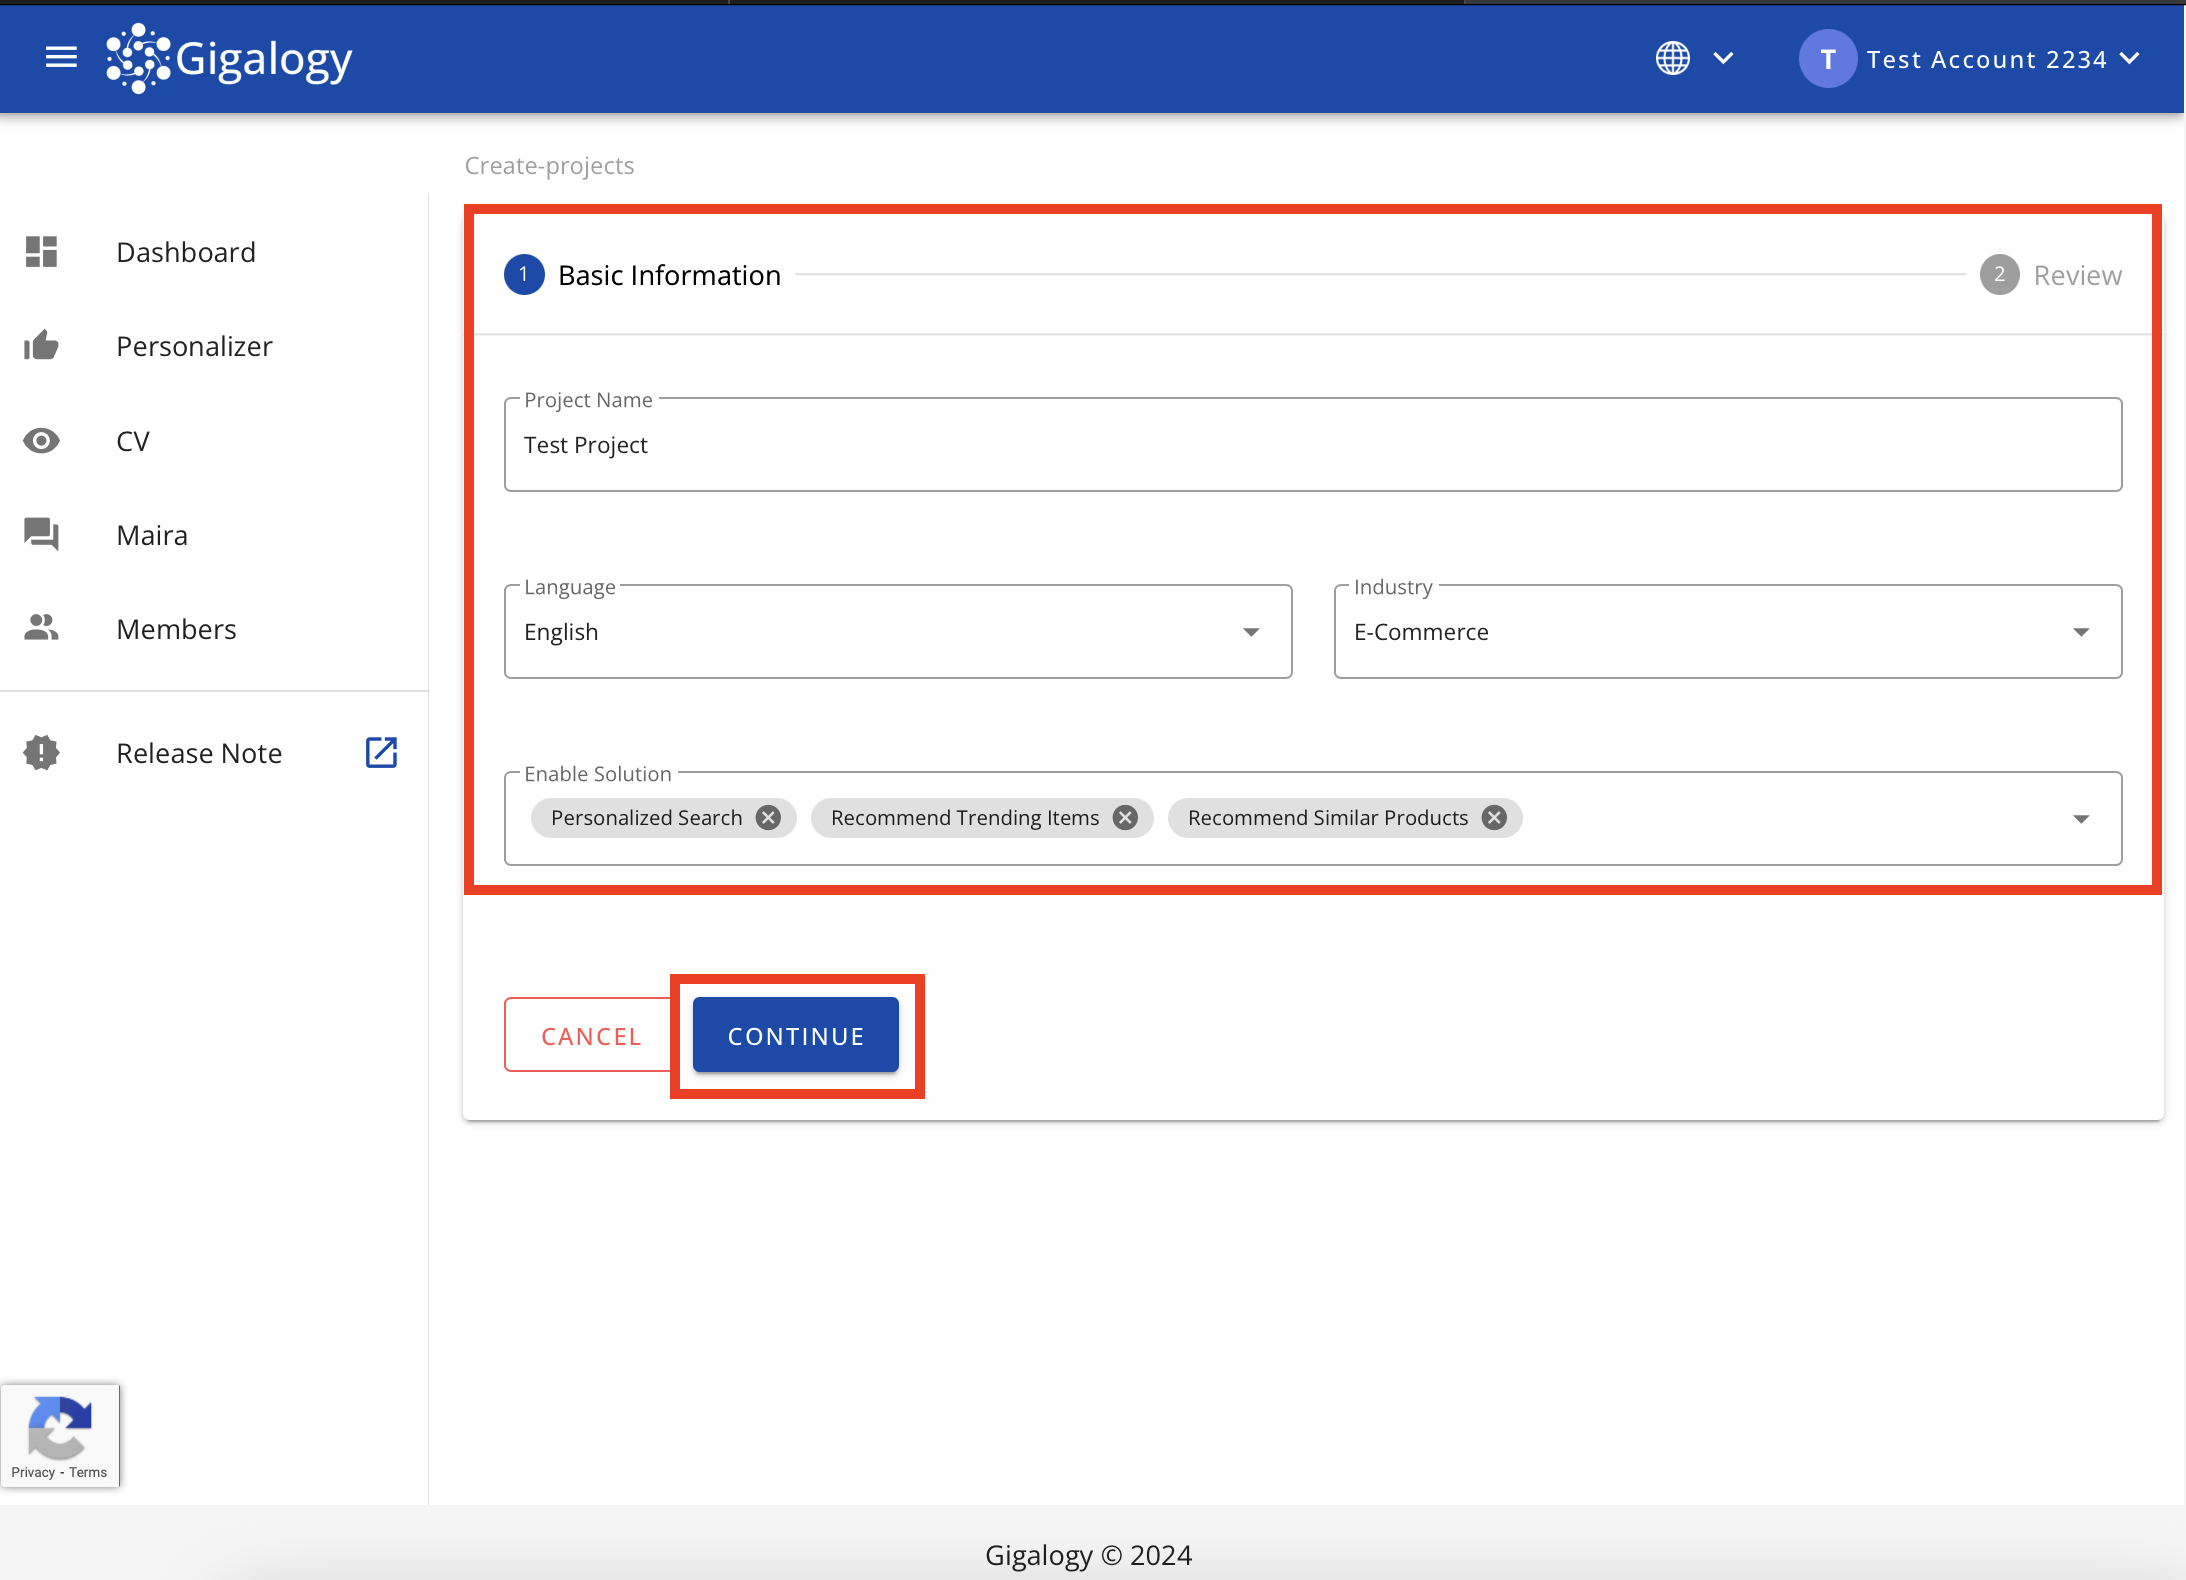Image resolution: width=2186 pixels, height=1580 pixels.
Task: Click the CONTINUE button
Action: point(798,1035)
